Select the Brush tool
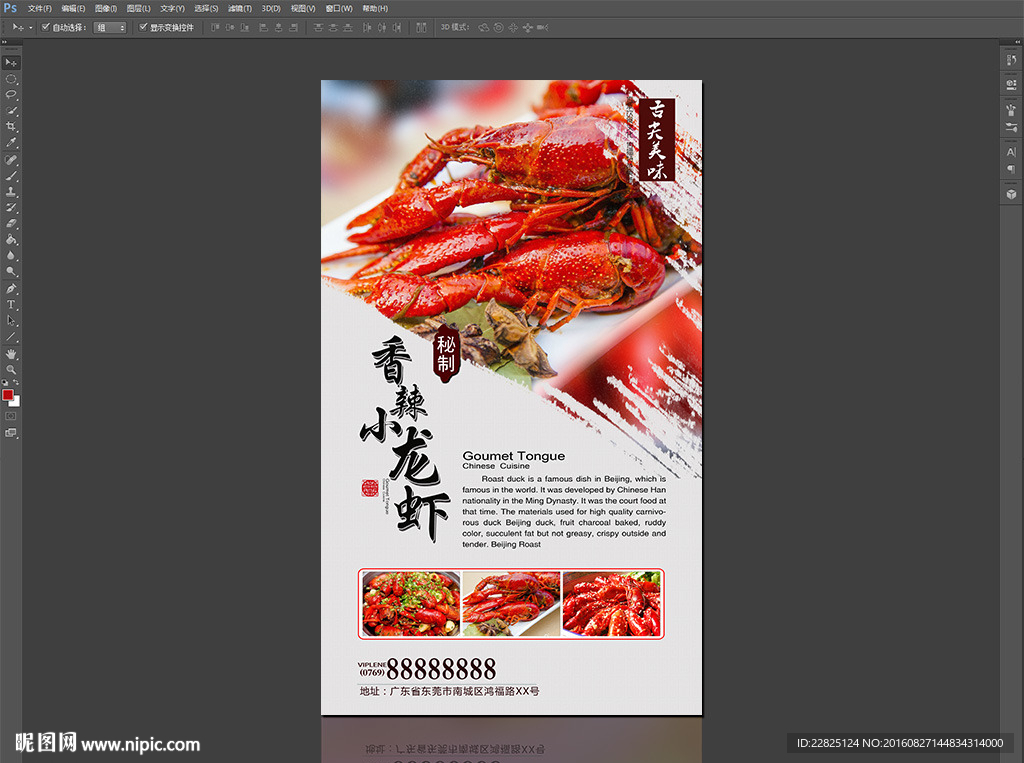 coord(11,176)
